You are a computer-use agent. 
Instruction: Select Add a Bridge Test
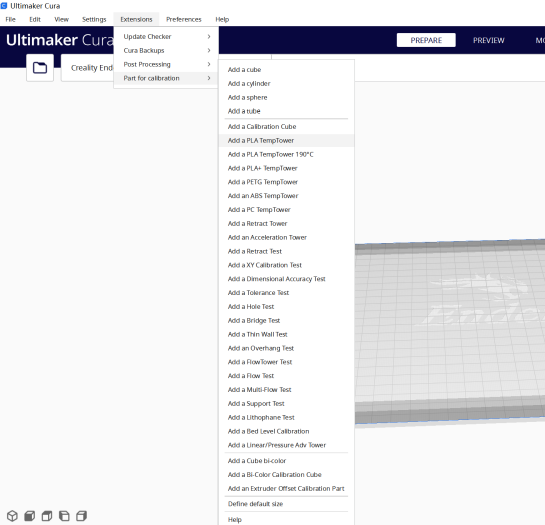[286, 321]
